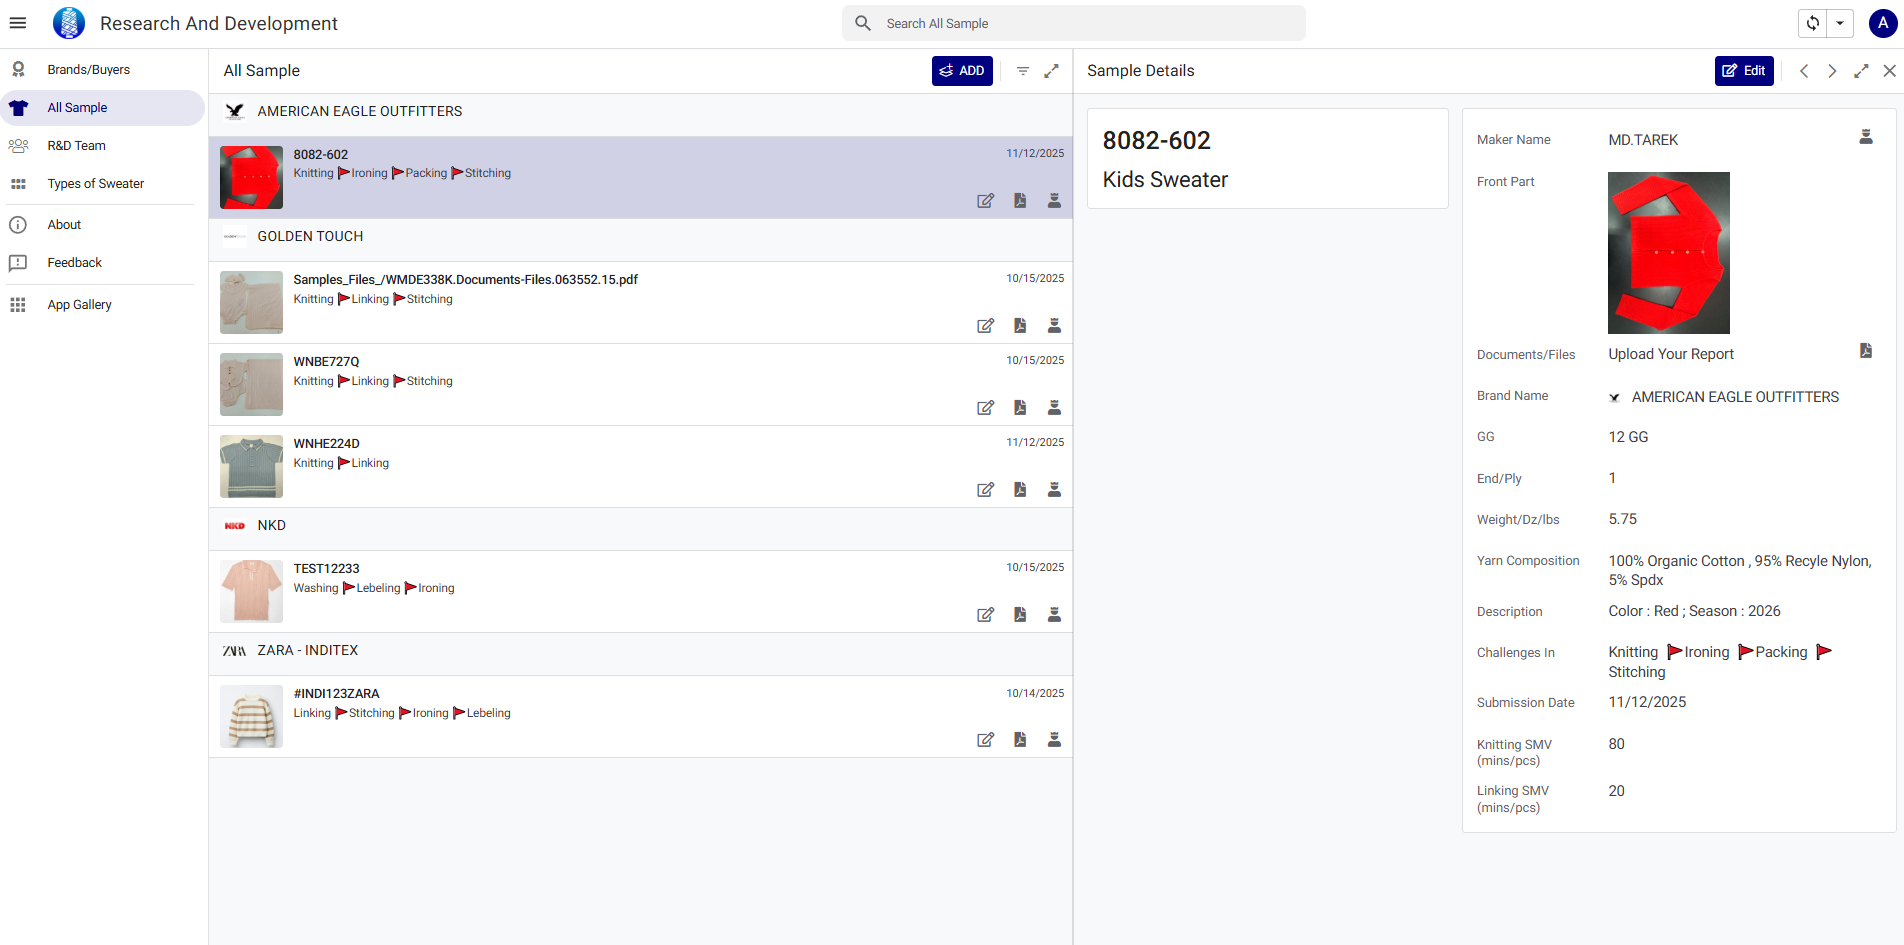
Task: Click the maker person icon for WNHE224D
Action: point(1054,490)
